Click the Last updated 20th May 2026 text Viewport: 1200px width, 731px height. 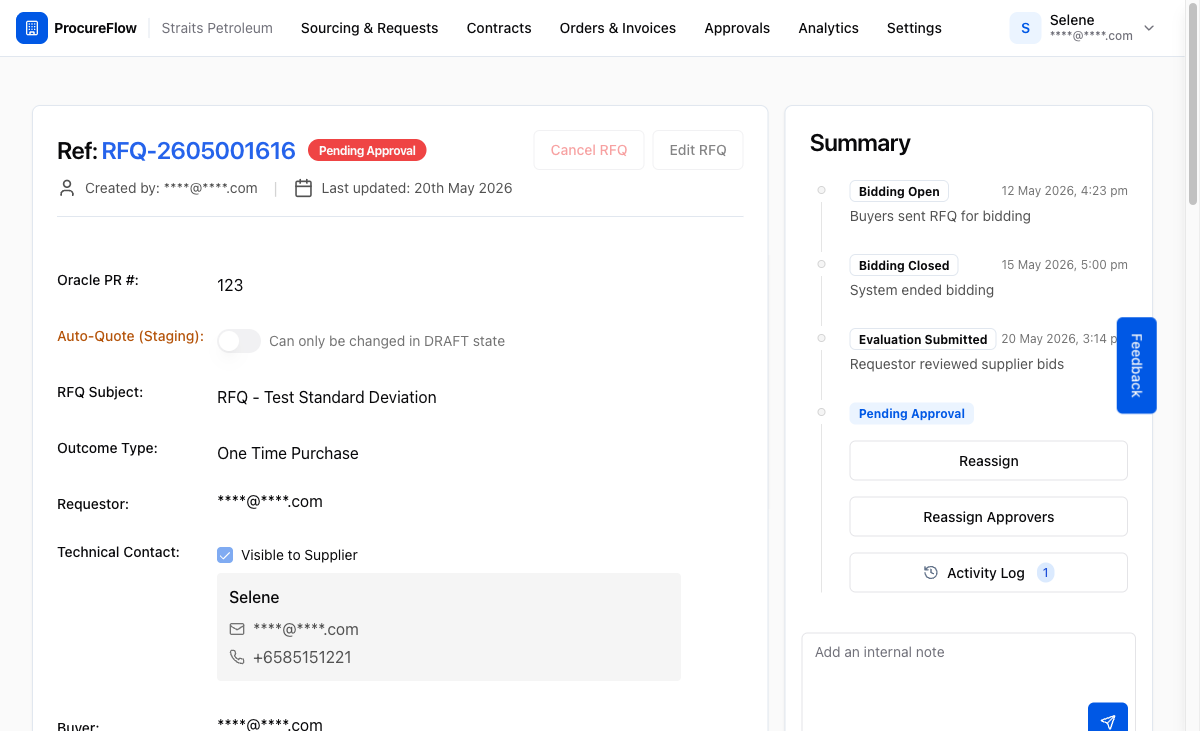417,188
